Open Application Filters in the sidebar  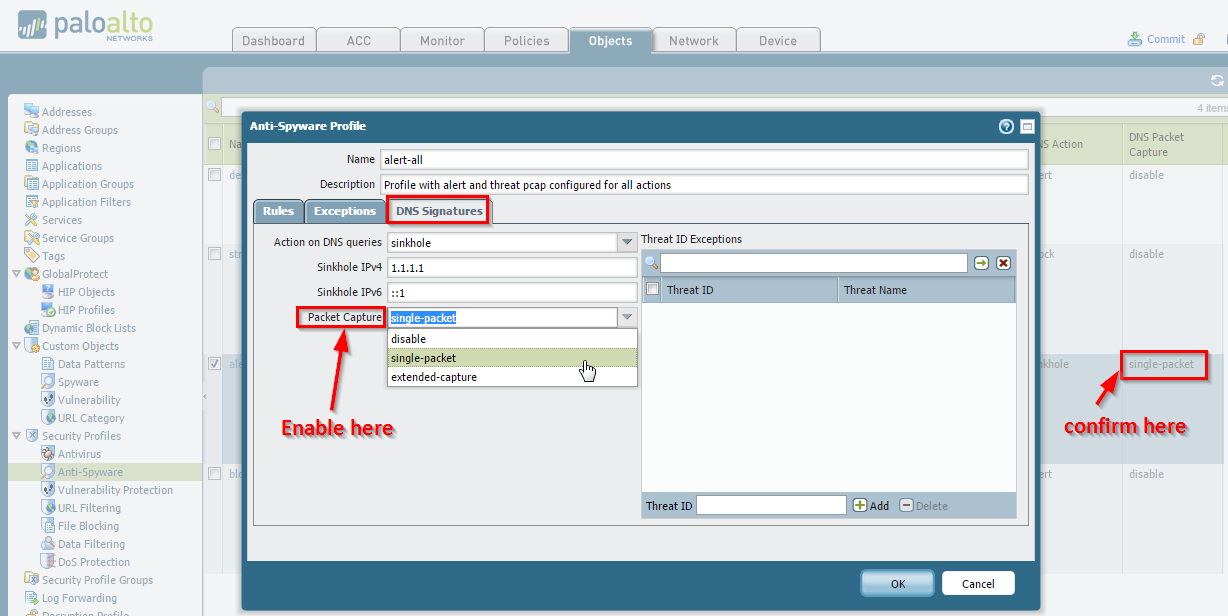86,202
